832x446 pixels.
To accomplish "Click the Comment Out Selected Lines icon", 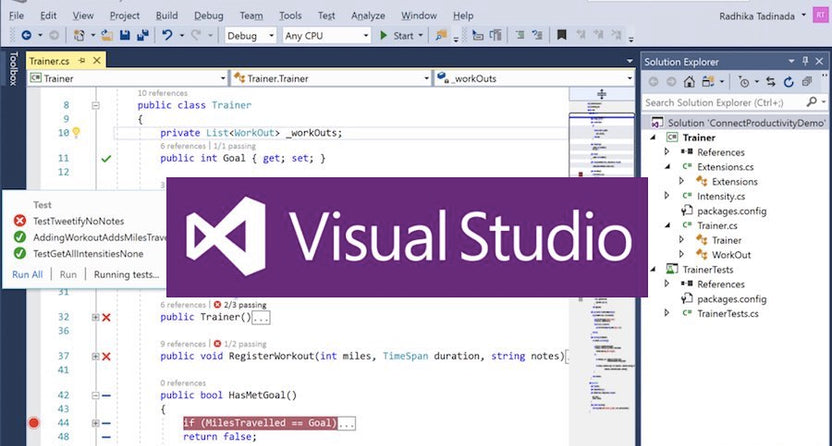I will pyautogui.click(x=520, y=36).
